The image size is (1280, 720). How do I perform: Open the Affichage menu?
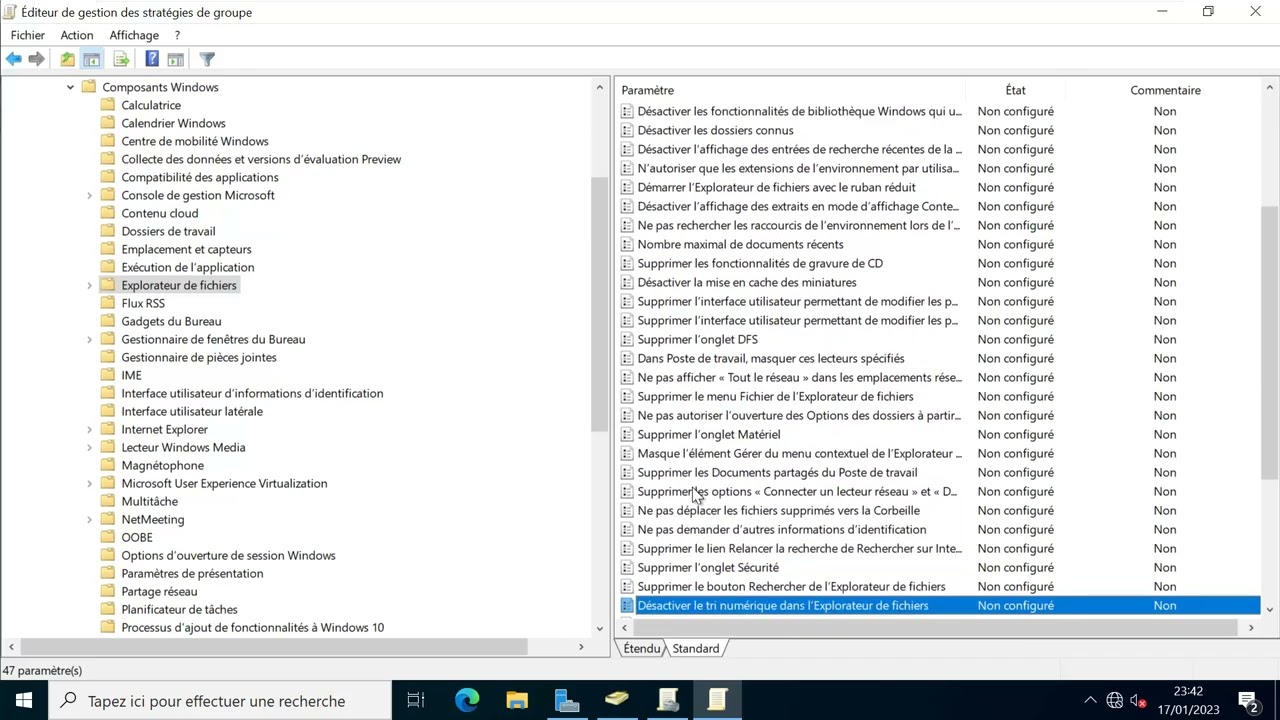(134, 35)
